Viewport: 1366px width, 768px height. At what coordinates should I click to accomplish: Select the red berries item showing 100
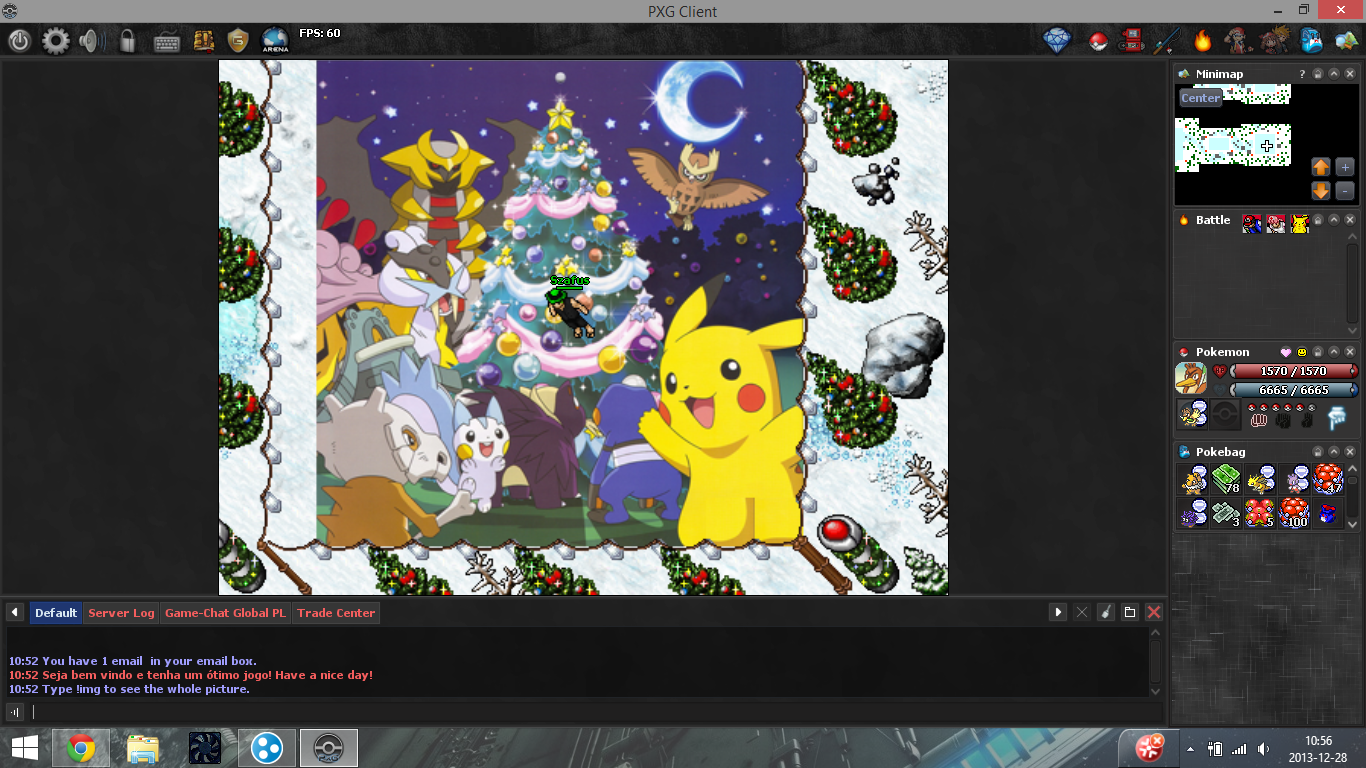(1294, 513)
